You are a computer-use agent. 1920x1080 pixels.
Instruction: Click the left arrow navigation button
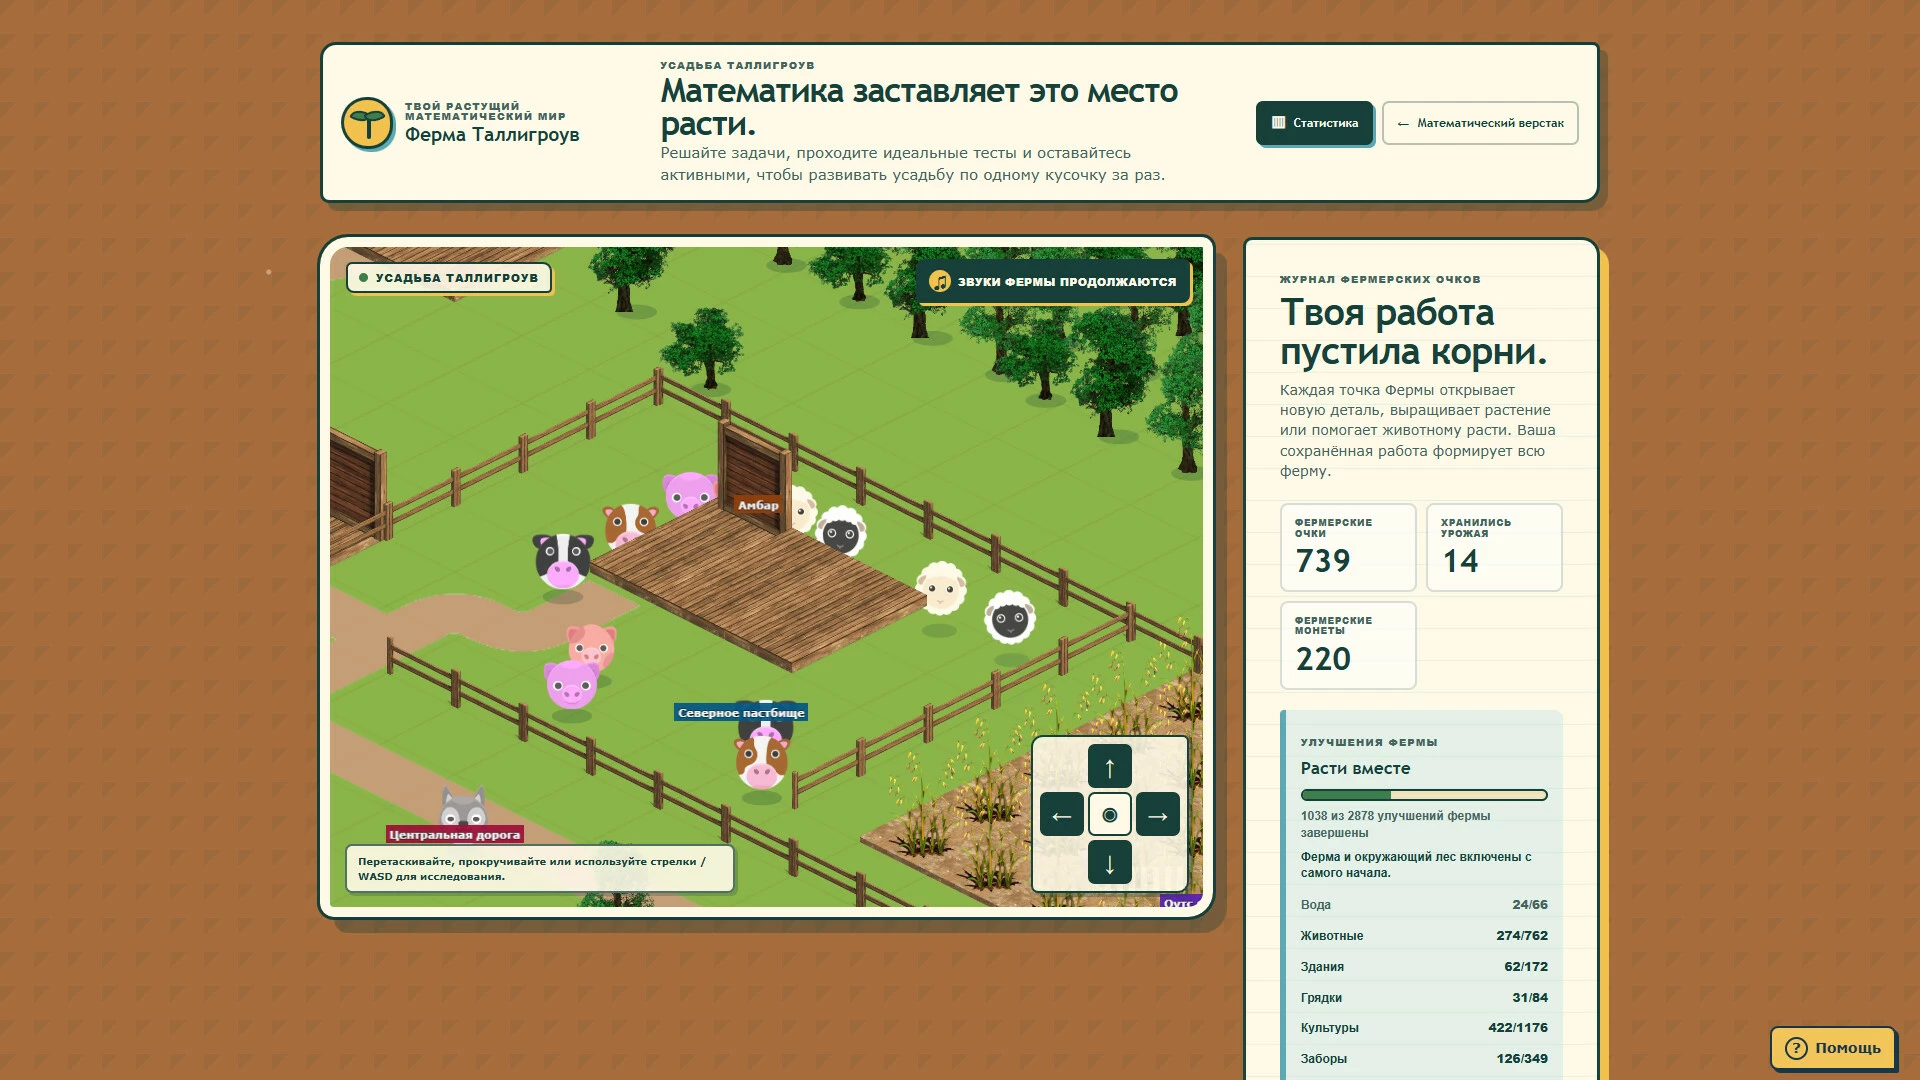(1062, 815)
